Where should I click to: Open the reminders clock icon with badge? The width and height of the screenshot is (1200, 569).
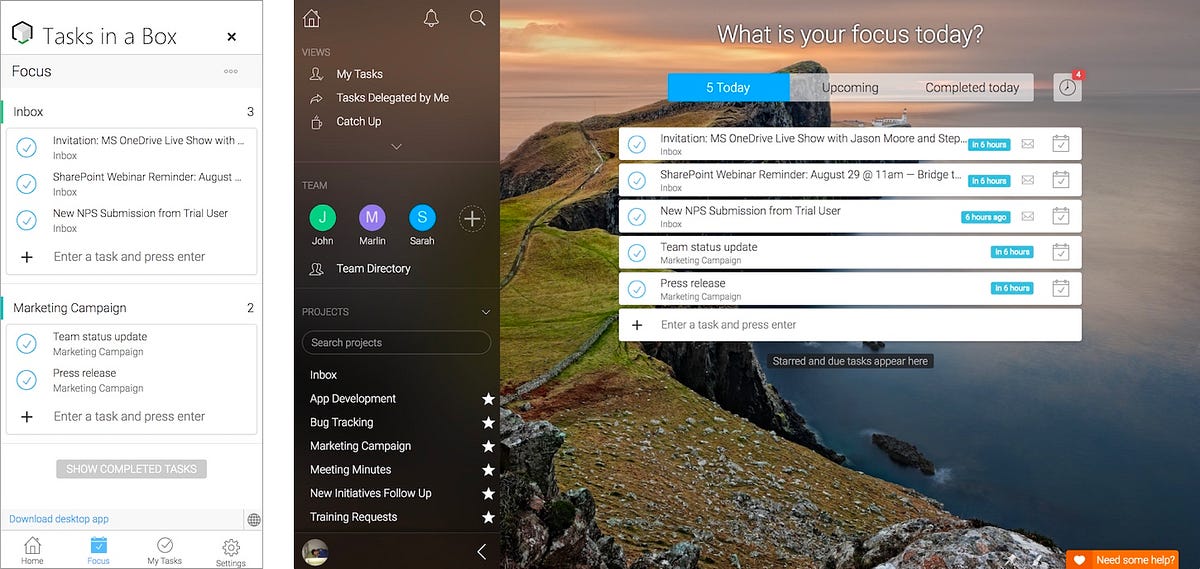point(1068,87)
